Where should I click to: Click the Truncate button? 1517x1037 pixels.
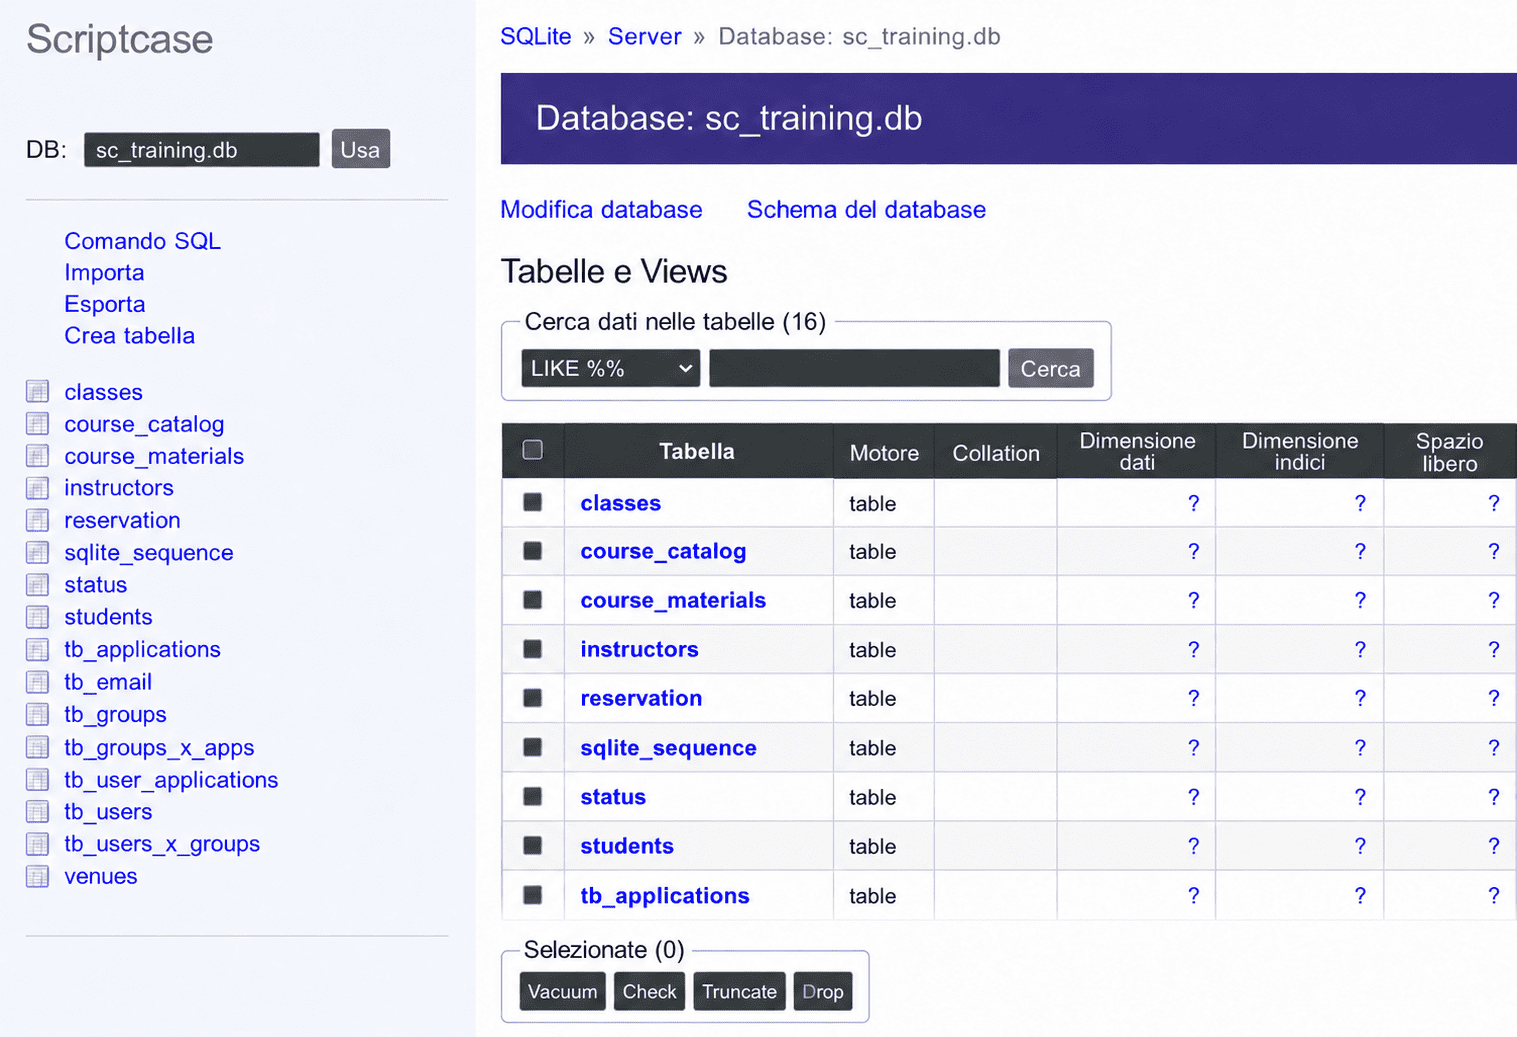pos(739,991)
